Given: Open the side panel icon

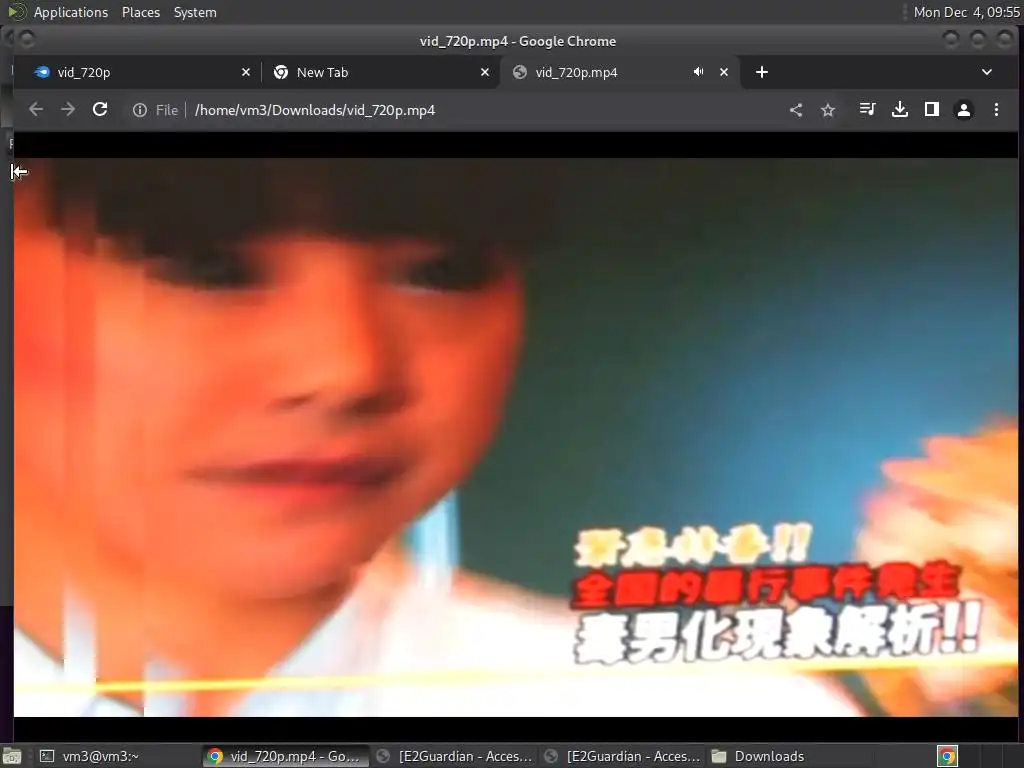Looking at the screenshot, I should pos(932,110).
